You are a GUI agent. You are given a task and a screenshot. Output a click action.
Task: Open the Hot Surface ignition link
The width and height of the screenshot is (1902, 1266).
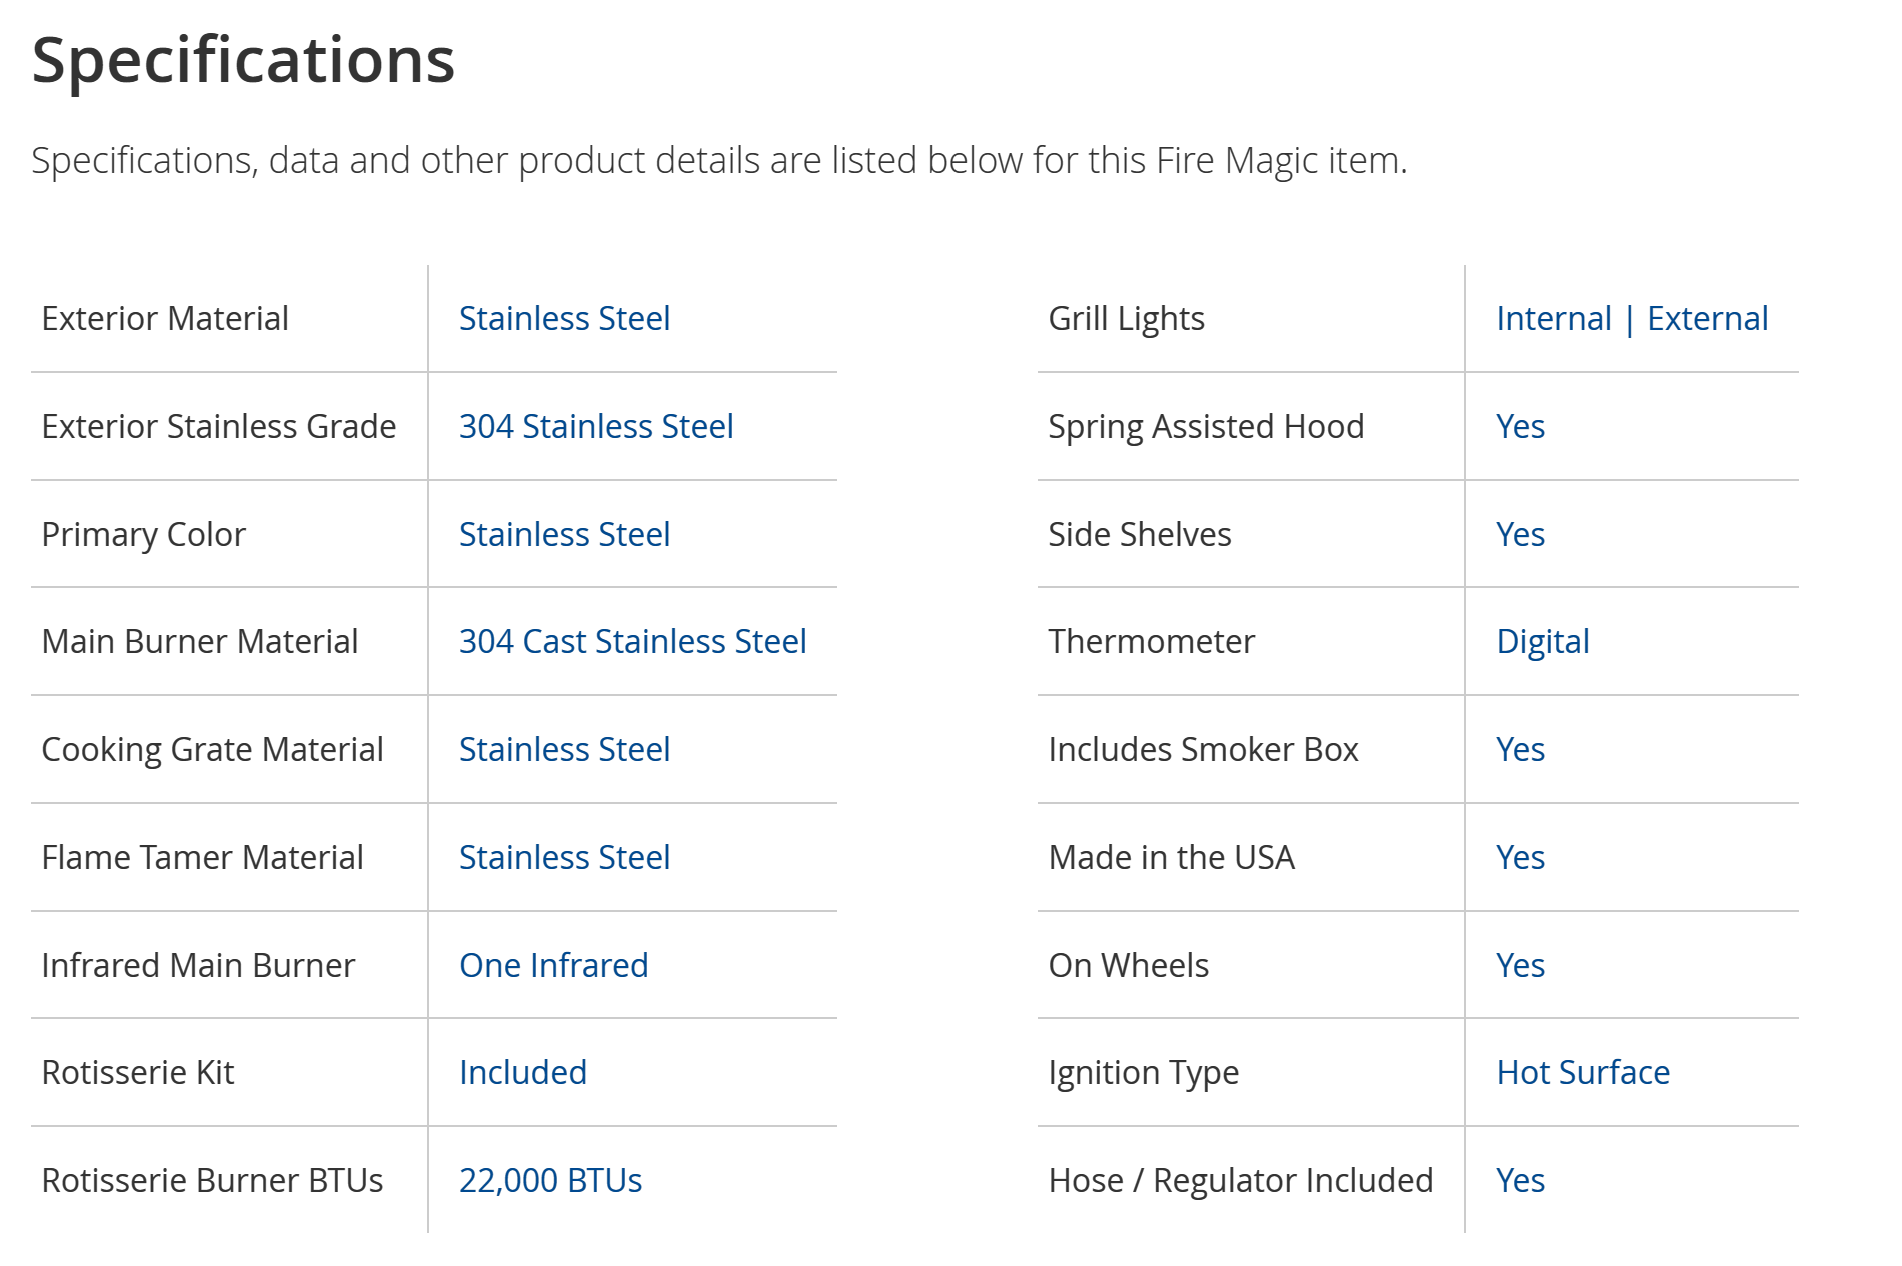tap(1583, 1073)
